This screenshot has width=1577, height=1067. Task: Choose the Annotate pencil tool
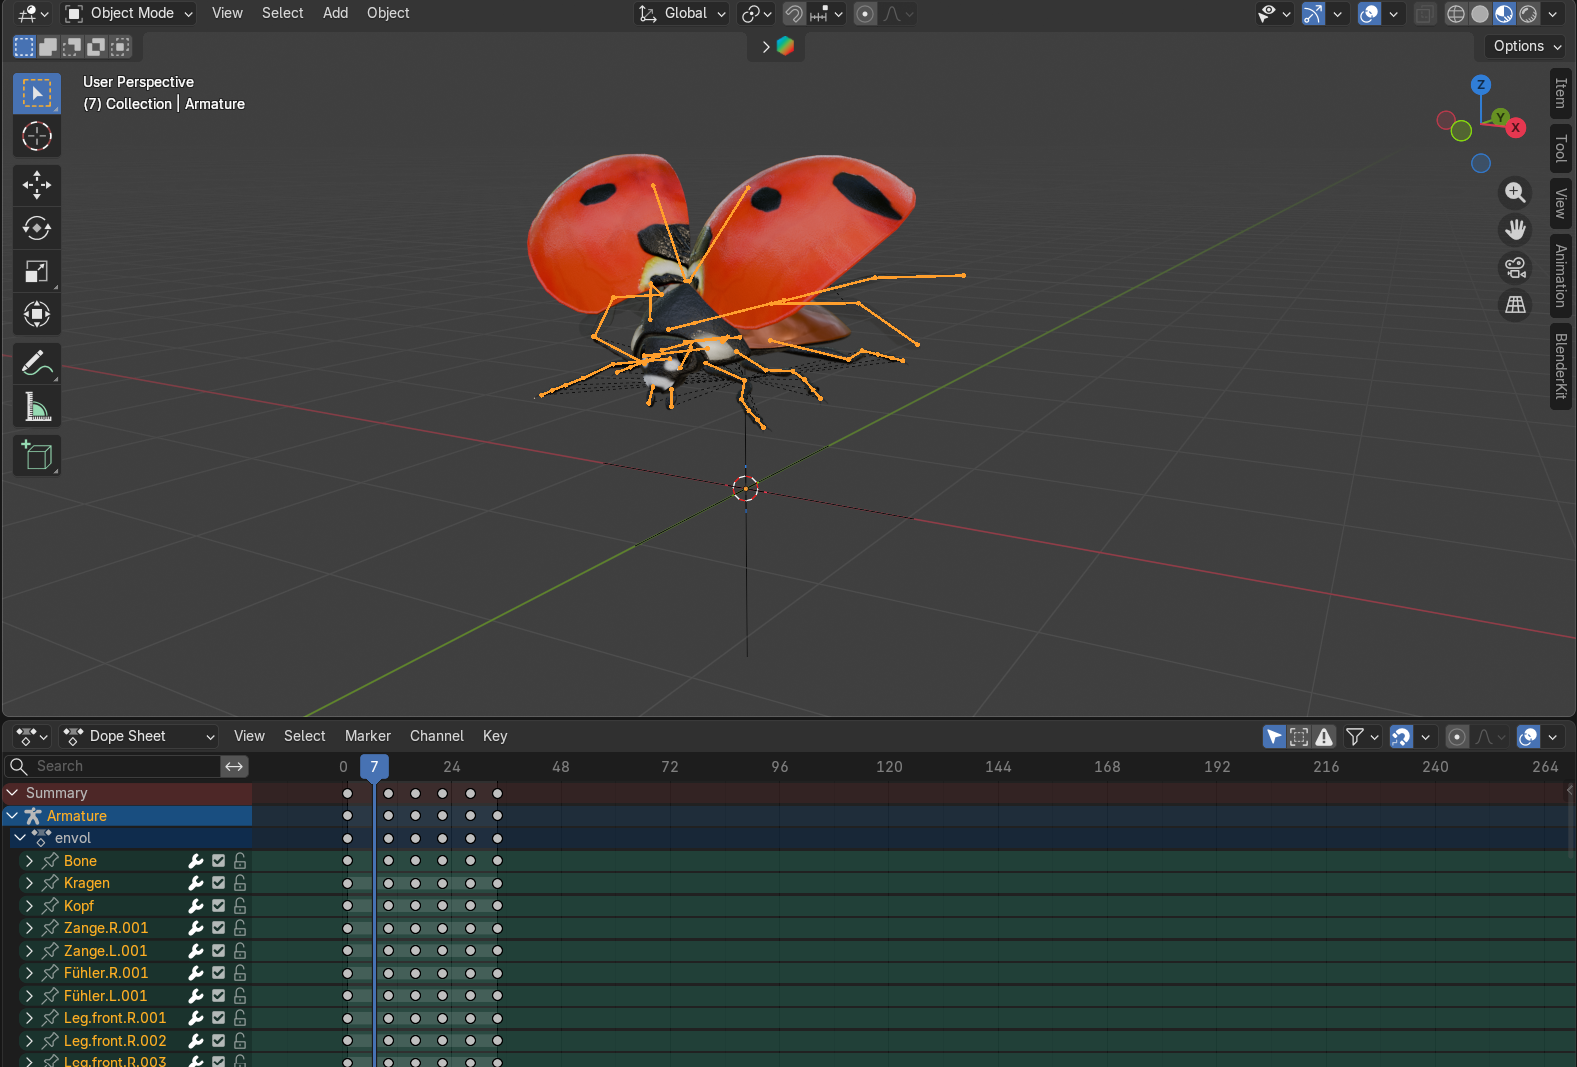[37, 363]
